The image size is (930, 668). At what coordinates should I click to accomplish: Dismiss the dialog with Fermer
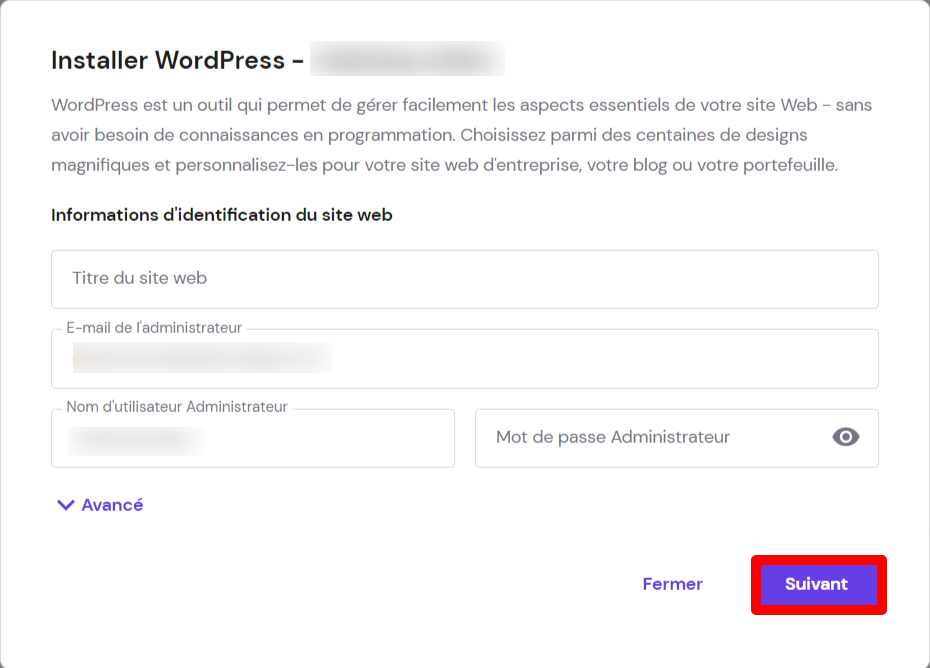pyautogui.click(x=672, y=584)
